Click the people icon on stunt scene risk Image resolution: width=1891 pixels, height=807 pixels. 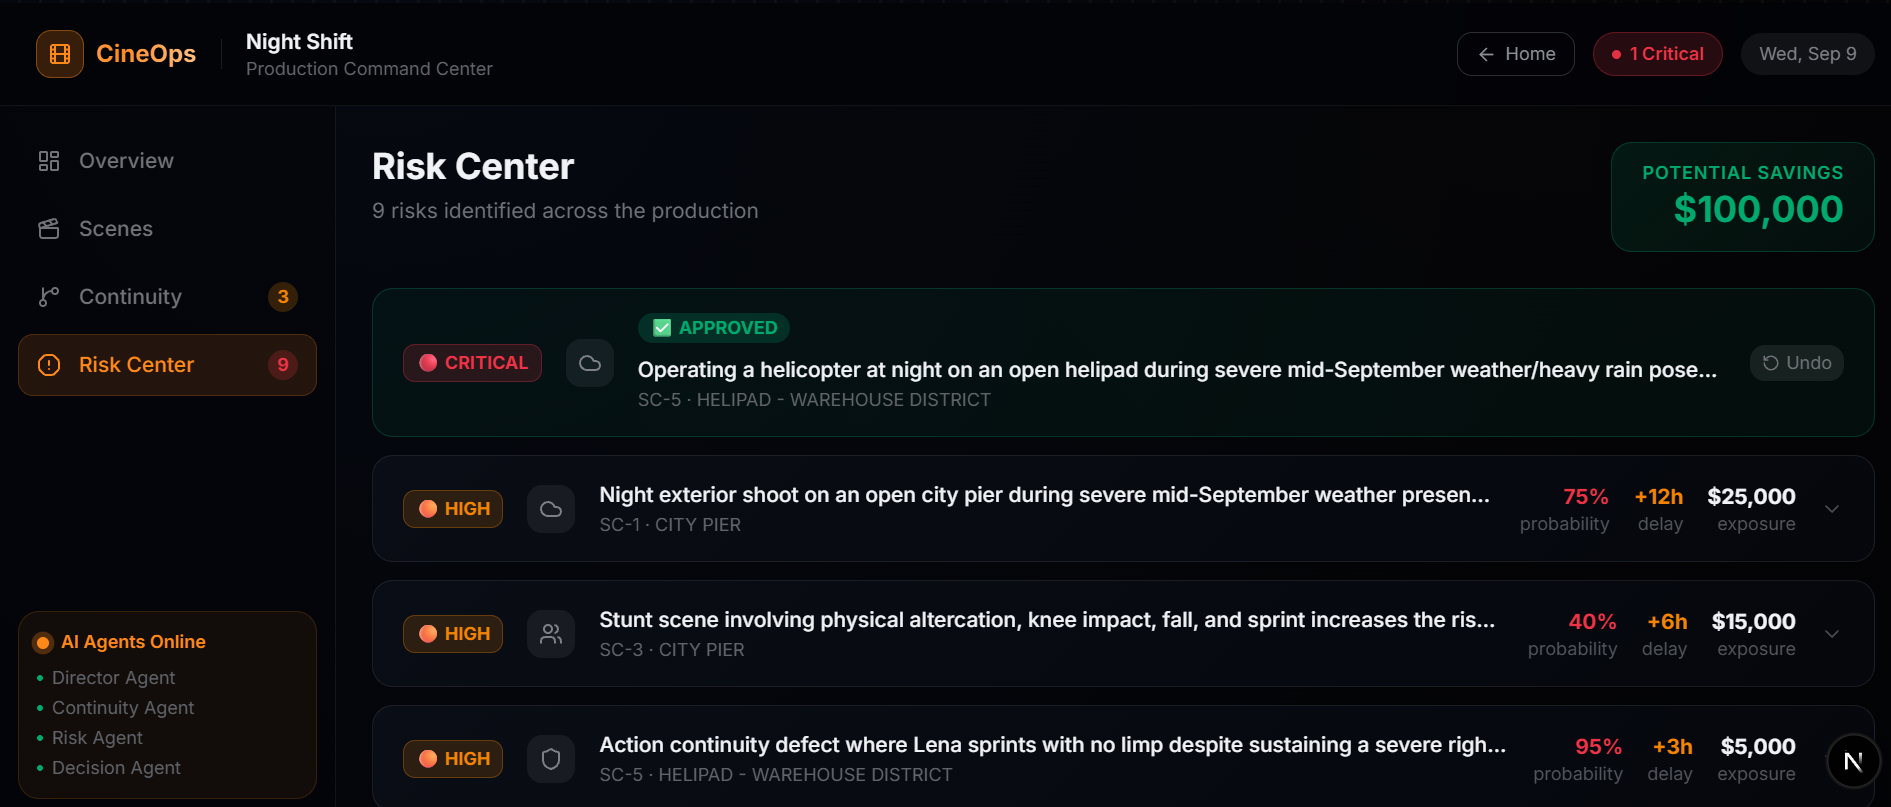click(x=551, y=634)
